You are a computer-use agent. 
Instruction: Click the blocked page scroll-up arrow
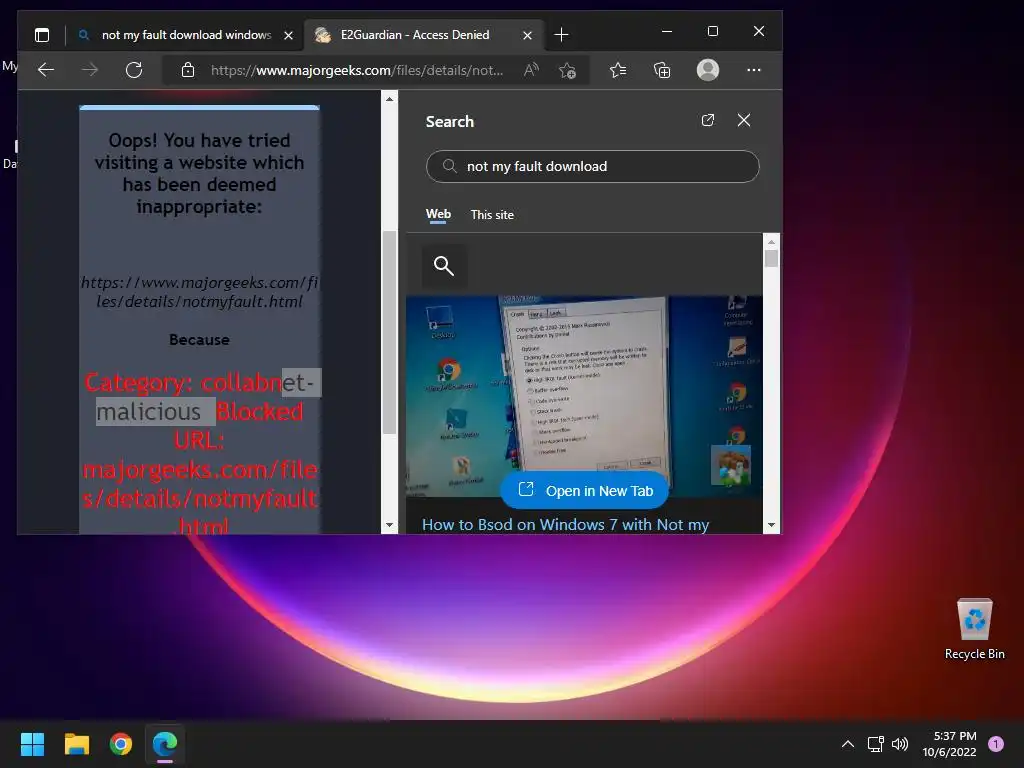point(389,99)
